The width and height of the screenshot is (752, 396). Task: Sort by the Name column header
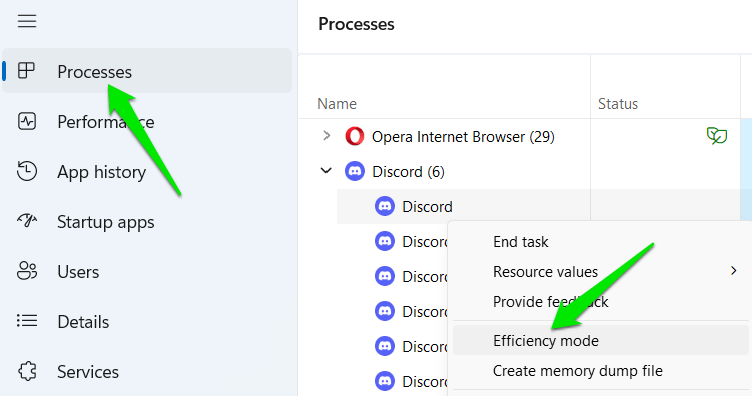[x=337, y=104]
